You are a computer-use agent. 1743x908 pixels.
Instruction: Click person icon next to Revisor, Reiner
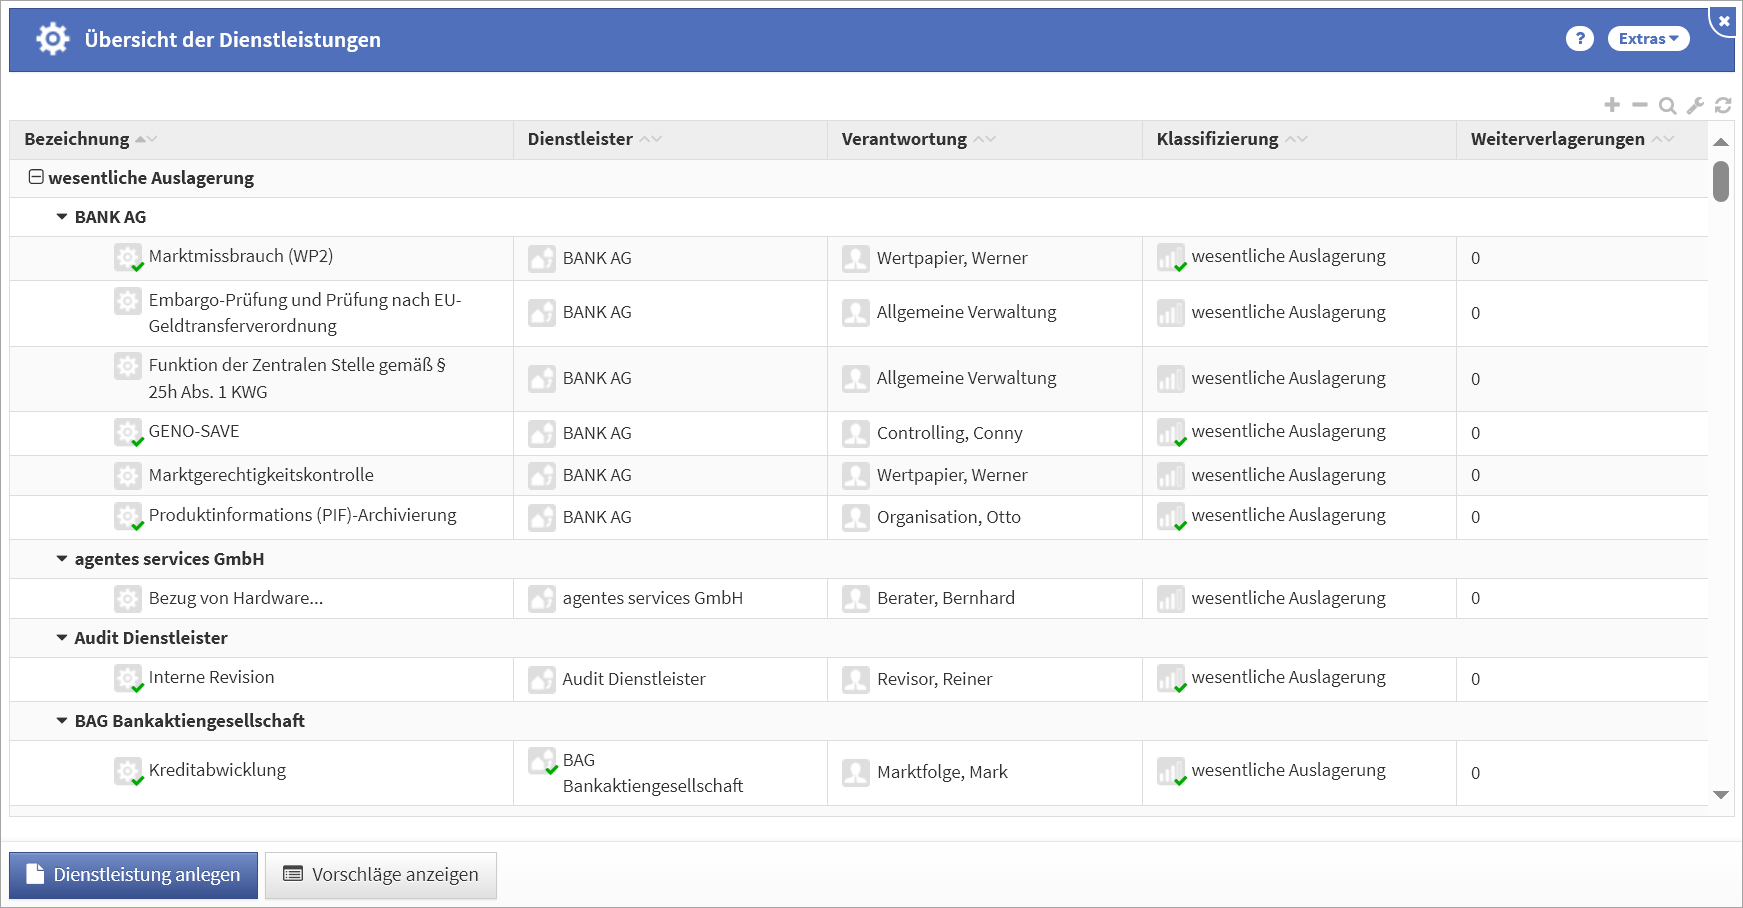click(855, 680)
